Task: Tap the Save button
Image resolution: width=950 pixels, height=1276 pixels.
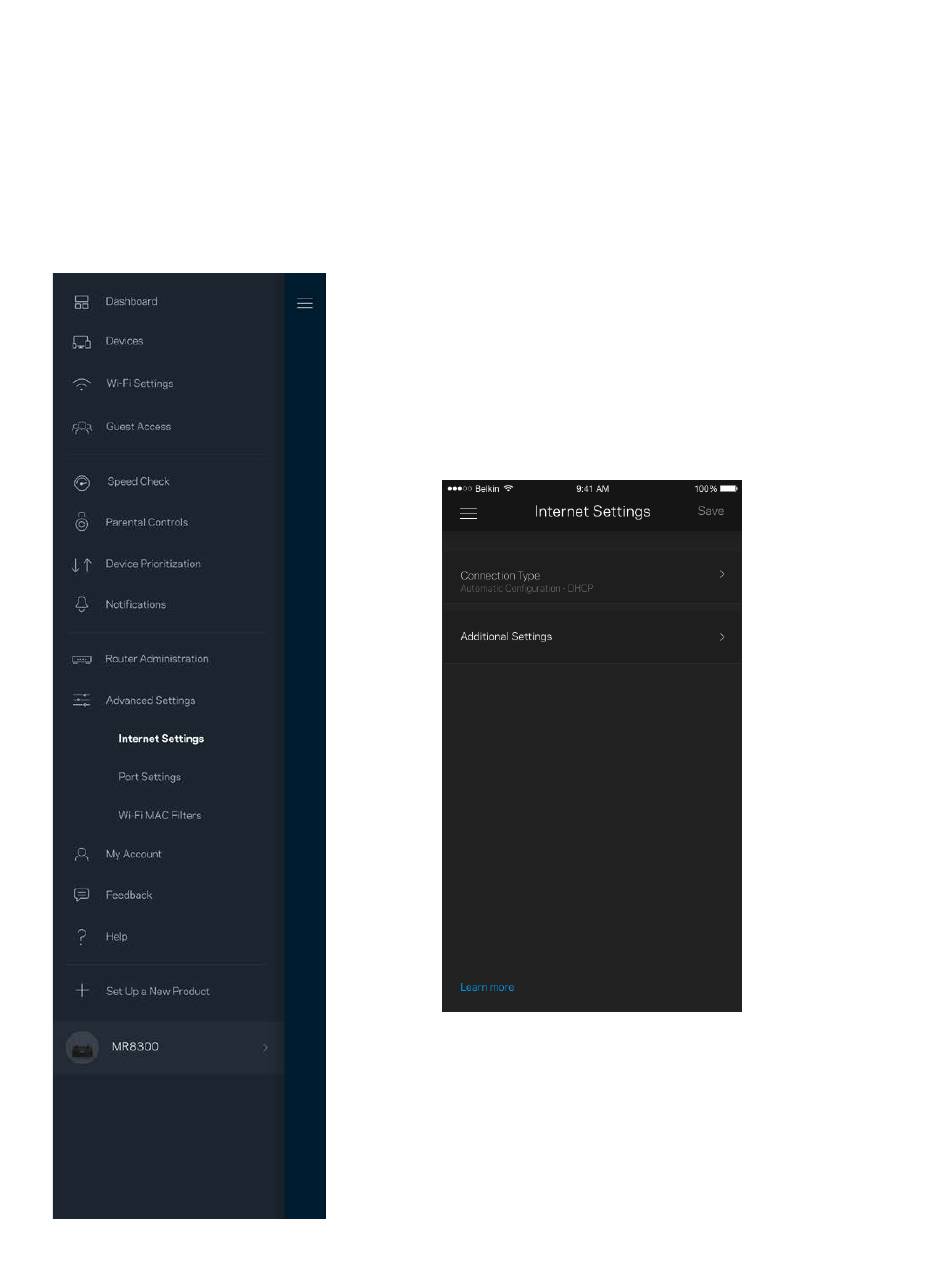Action: (711, 511)
